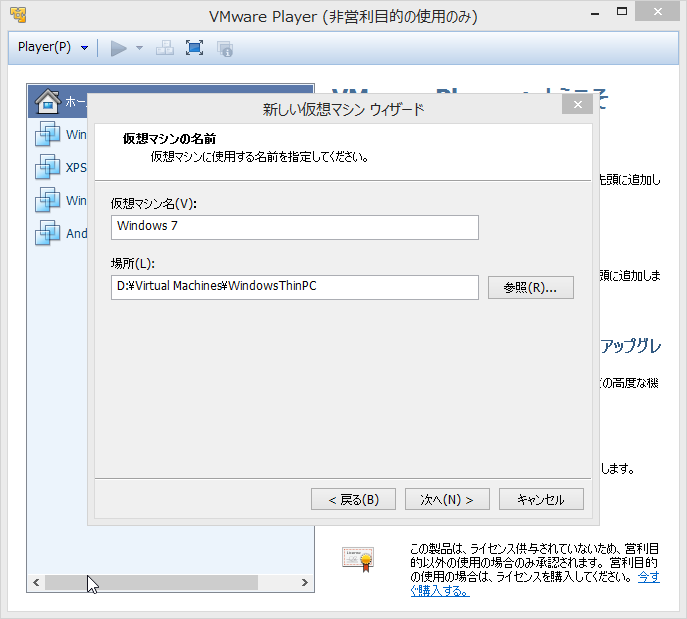Click the left arrow of the library scrollbar

[x=36, y=583]
